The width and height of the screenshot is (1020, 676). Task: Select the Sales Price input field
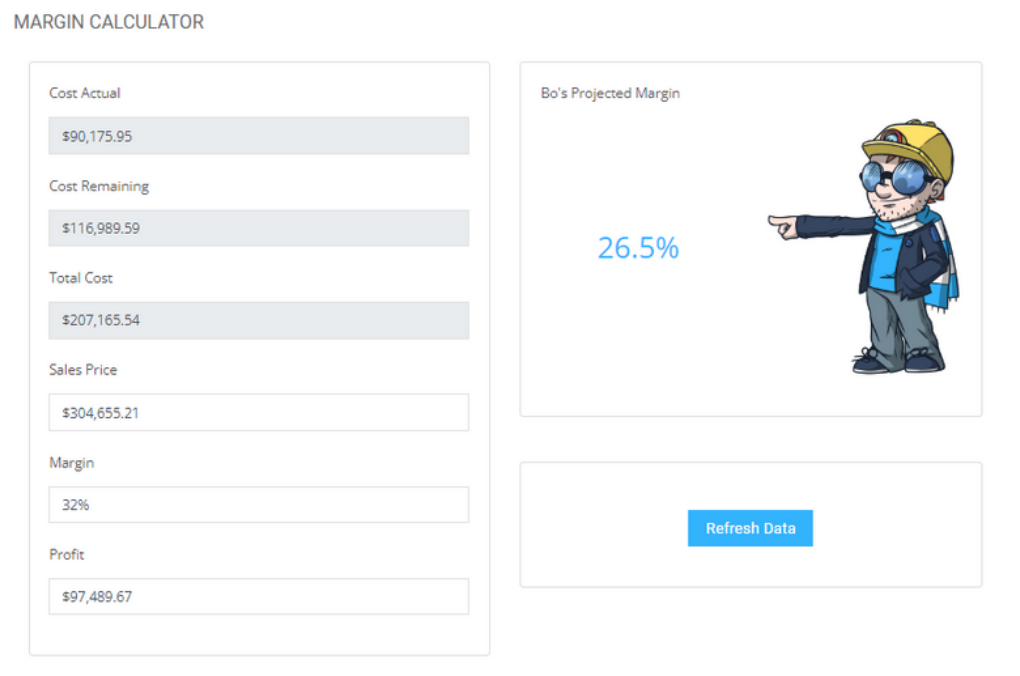pos(258,412)
